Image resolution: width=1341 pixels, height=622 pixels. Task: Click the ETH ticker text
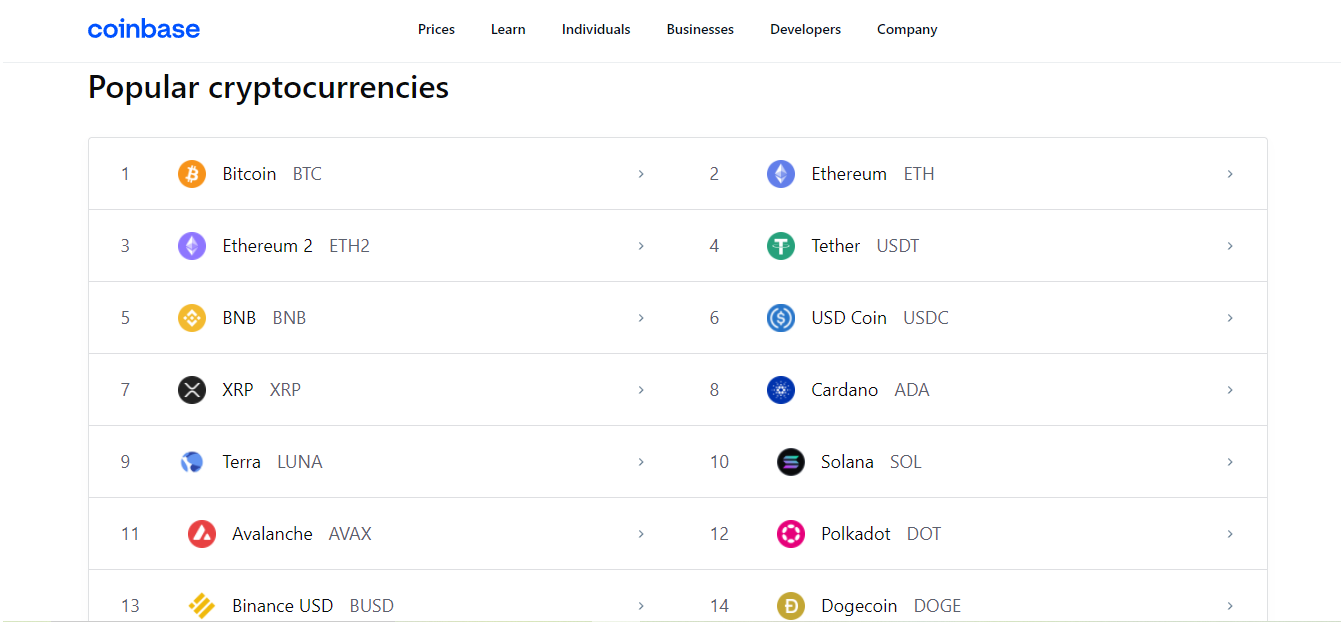pyautogui.click(x=919, y=174)
